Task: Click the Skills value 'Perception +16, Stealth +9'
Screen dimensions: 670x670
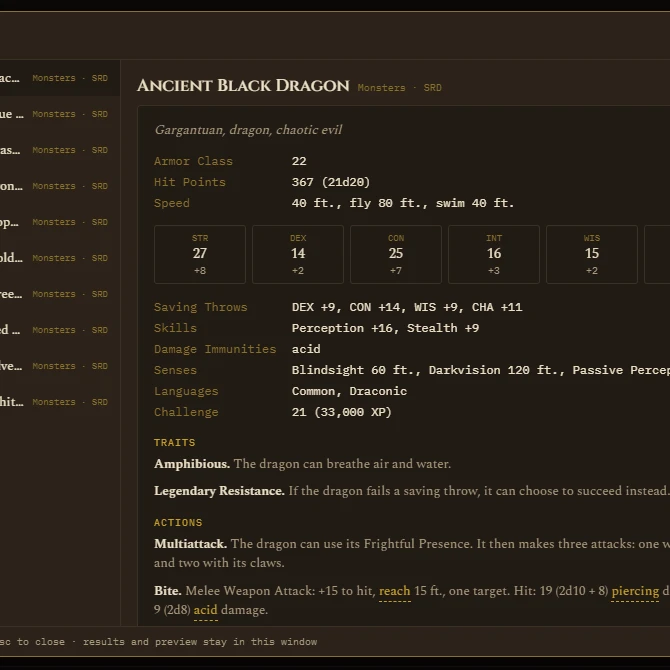Action: click(385, 328)
